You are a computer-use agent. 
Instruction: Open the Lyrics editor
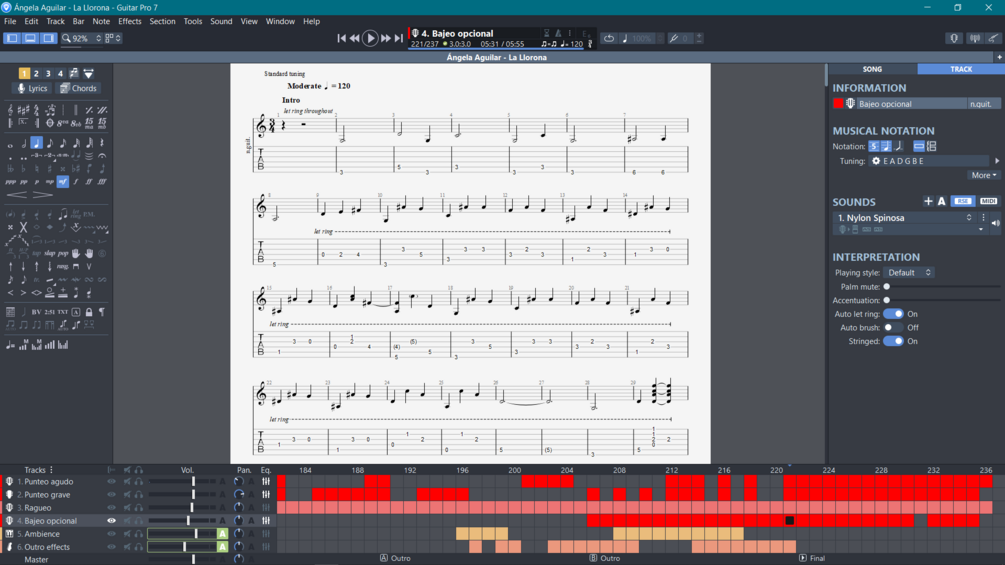[32, 88]
